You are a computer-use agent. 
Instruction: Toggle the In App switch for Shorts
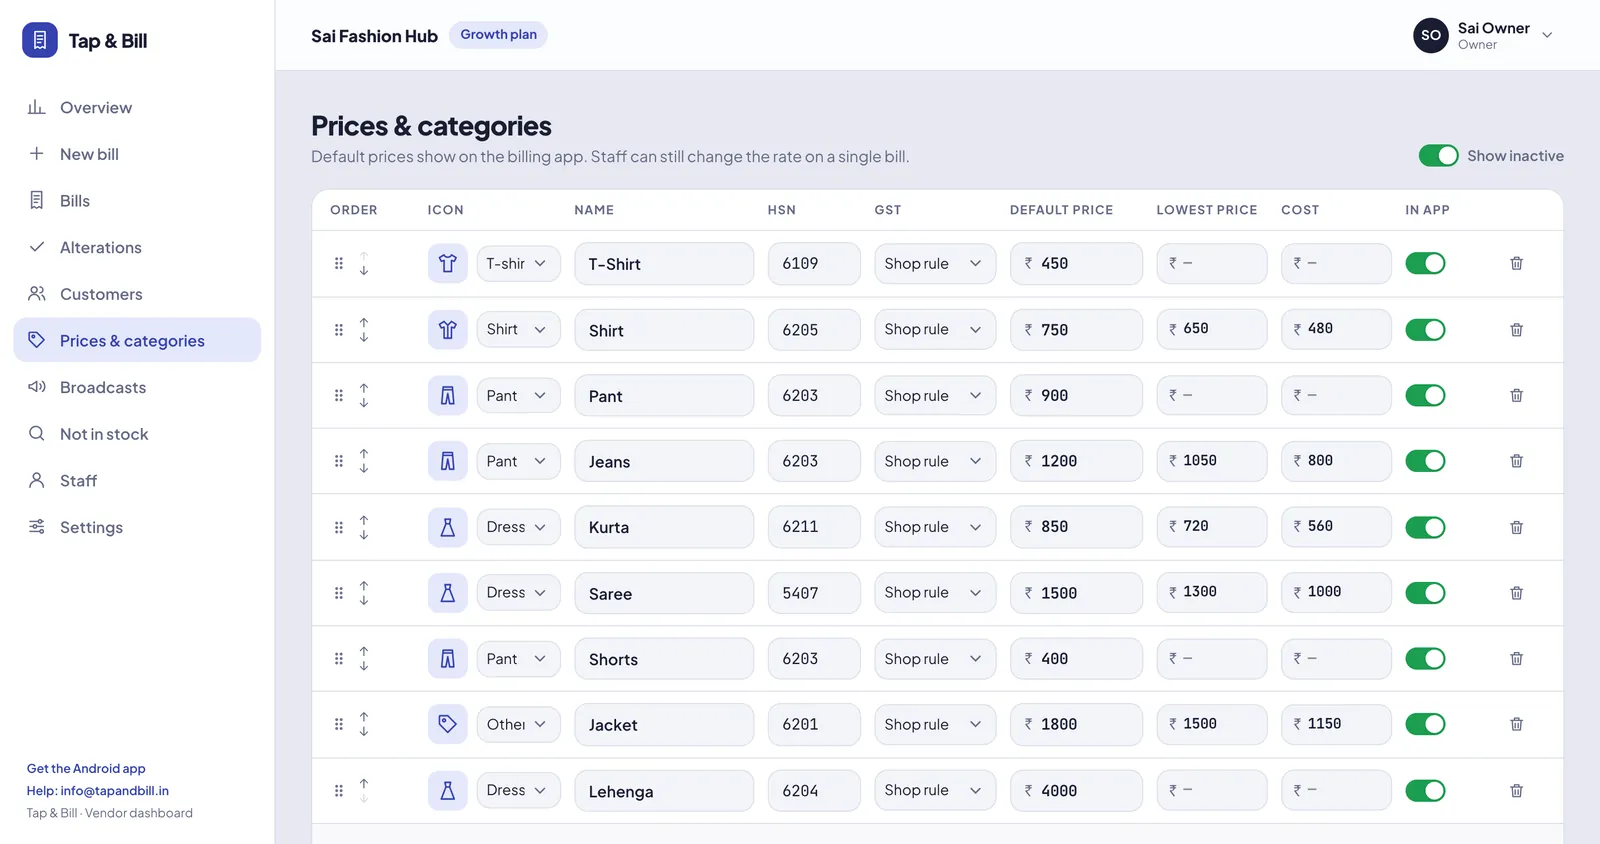click(x=1425, y=659)
